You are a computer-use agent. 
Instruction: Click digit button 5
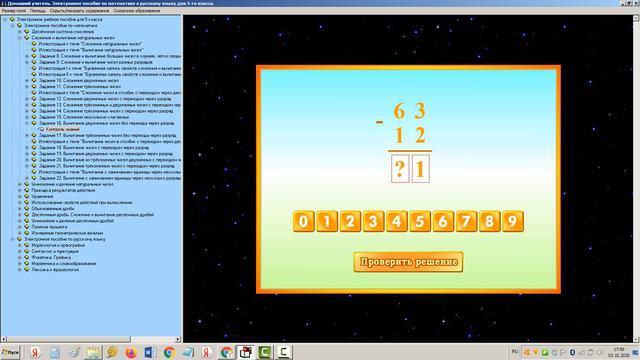[x=420, y=221]
